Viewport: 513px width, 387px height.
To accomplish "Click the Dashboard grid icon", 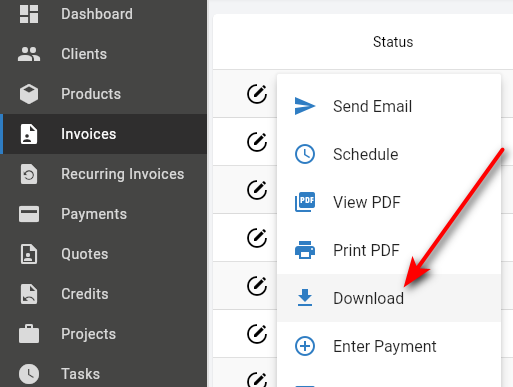I will click(29, 14).
